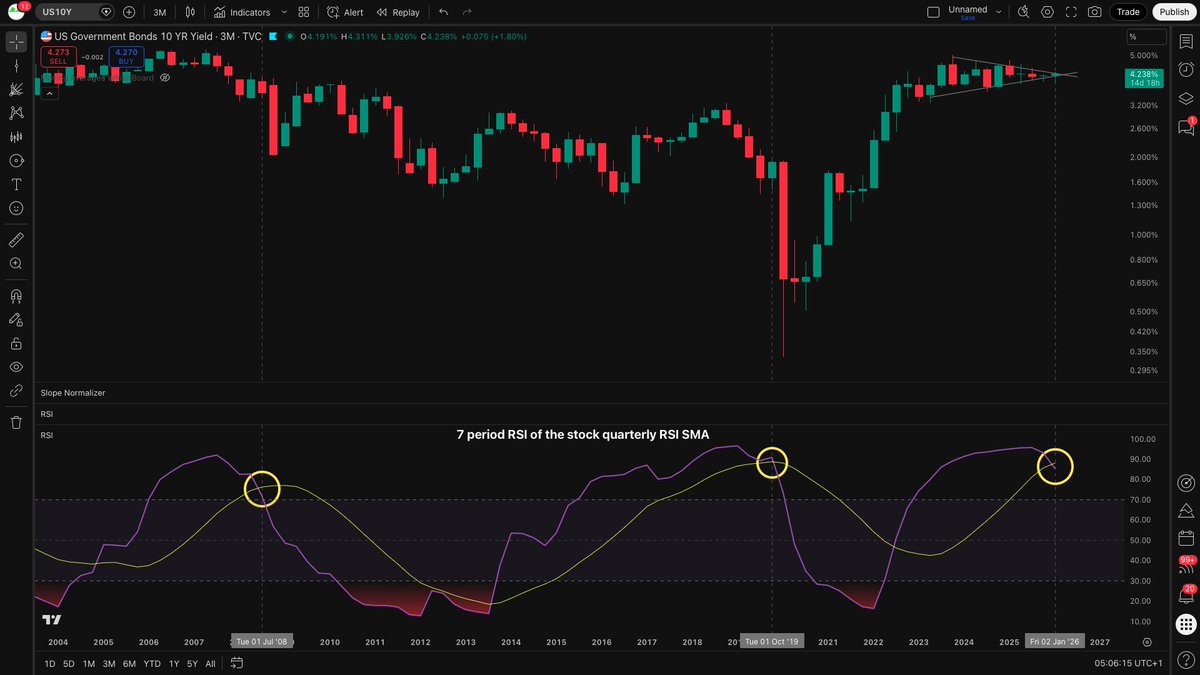Select the 6M time range

(130, 664)
